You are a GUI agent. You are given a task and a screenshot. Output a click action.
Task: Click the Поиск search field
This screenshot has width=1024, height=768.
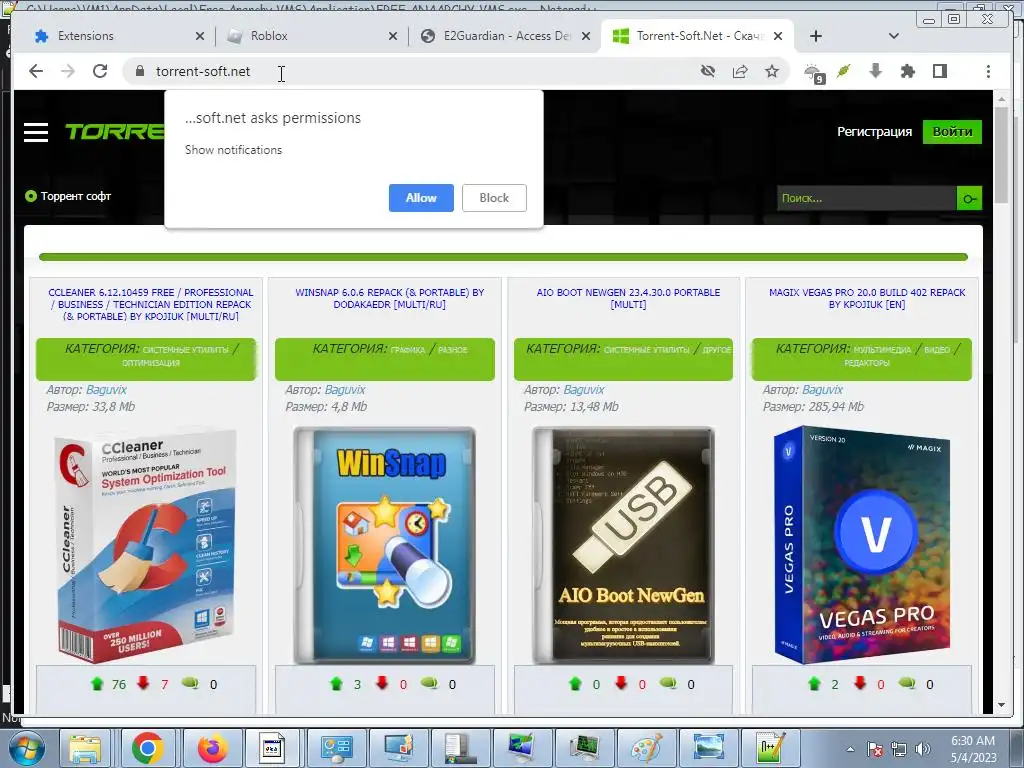coord(867,198)
